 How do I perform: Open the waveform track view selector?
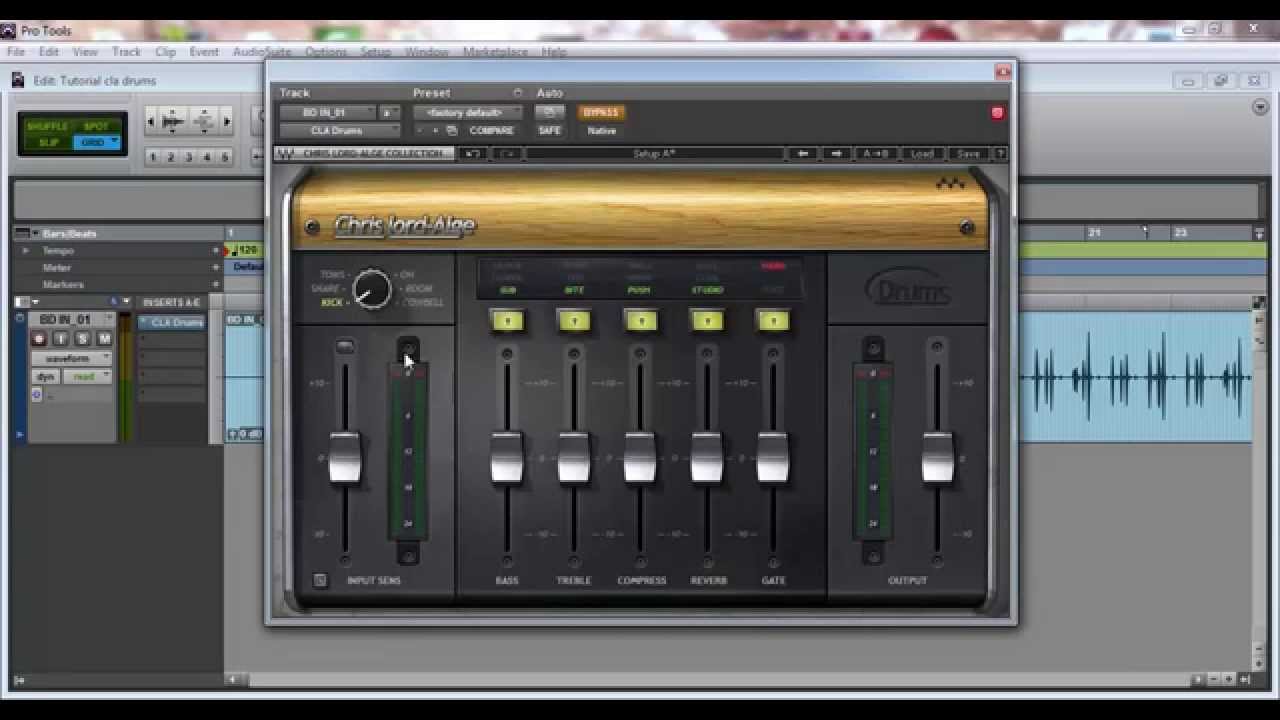point(72,358)
